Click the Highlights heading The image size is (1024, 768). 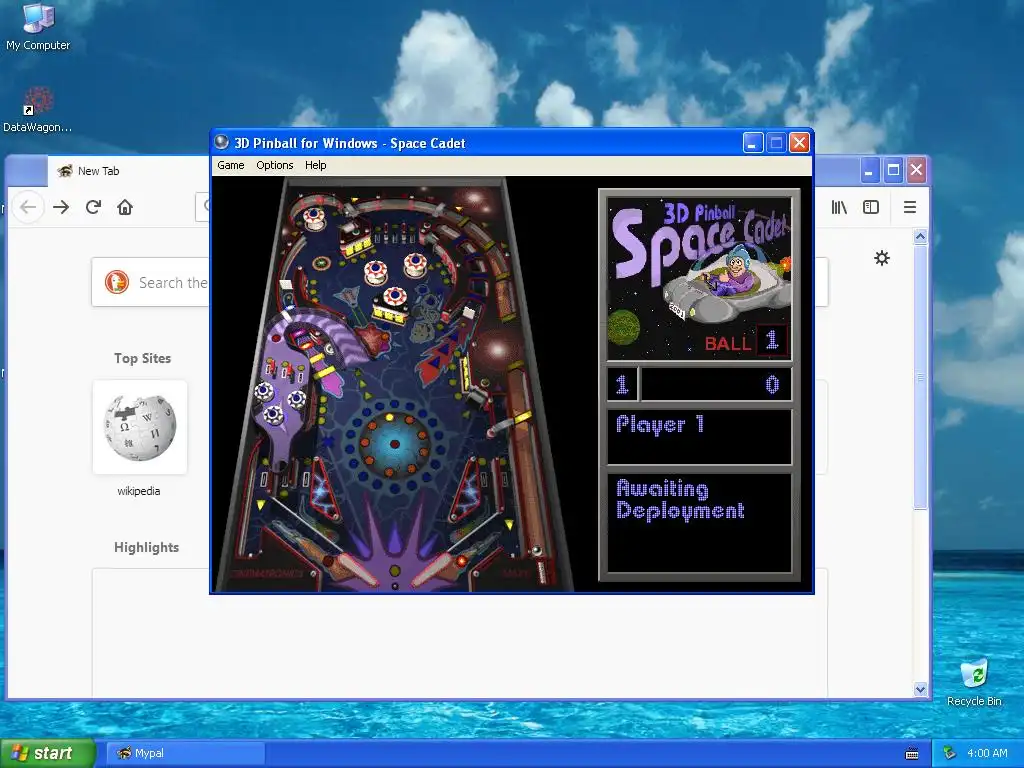point(146,547)
